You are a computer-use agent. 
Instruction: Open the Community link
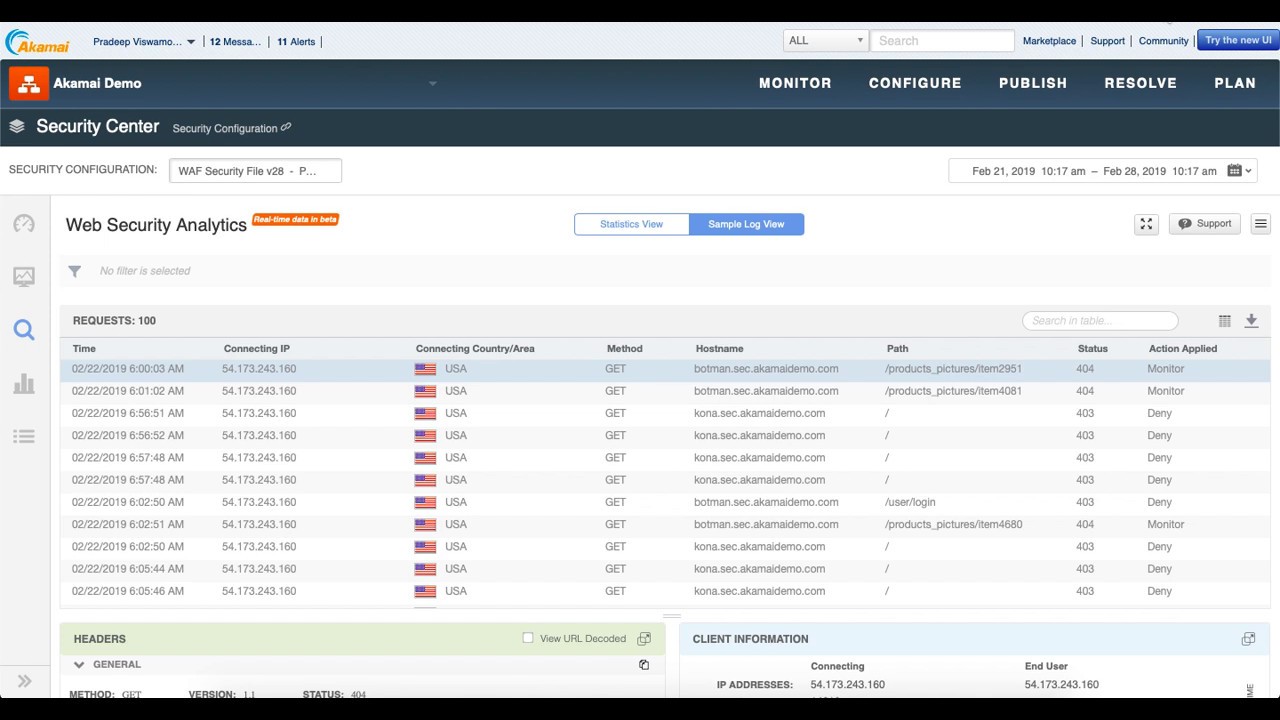coord(1164,41)
